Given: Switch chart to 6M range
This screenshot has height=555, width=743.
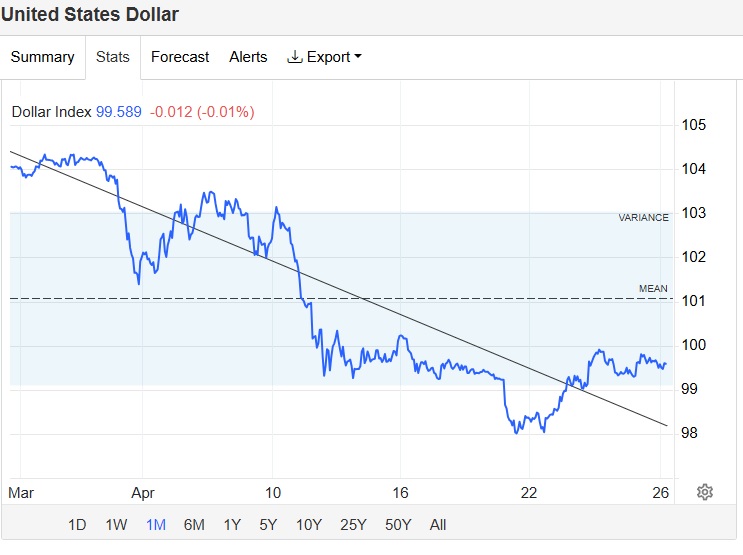Looking at the screenshot, I should click(195, 524).
